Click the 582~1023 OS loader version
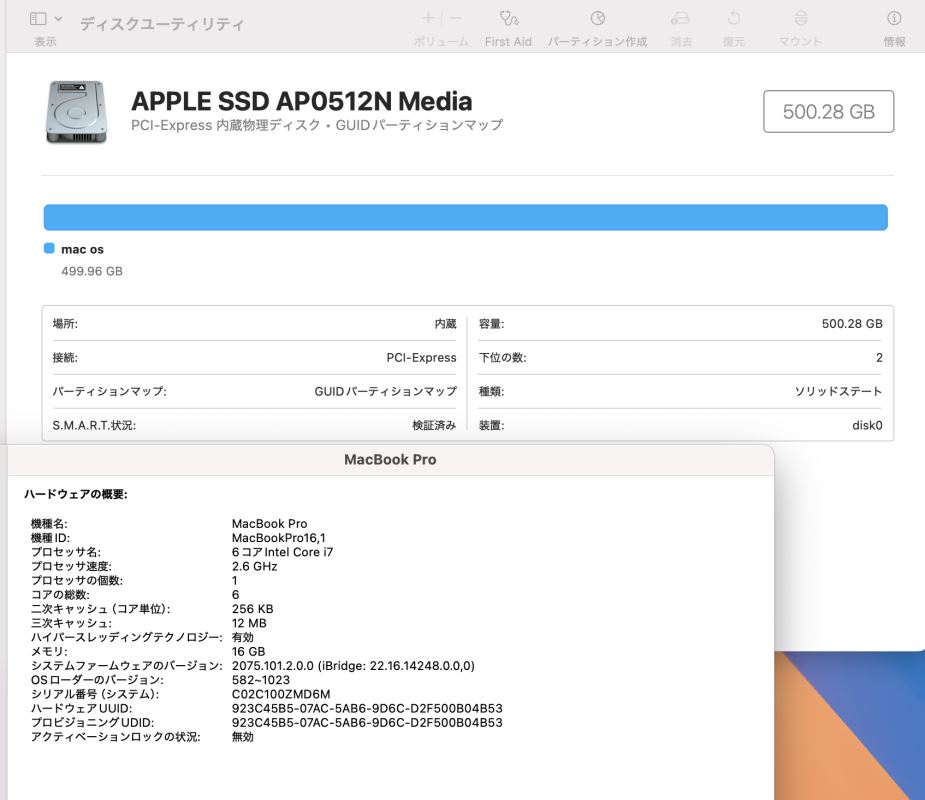This screenshot has width=925, height=800. tap(261, 680)
